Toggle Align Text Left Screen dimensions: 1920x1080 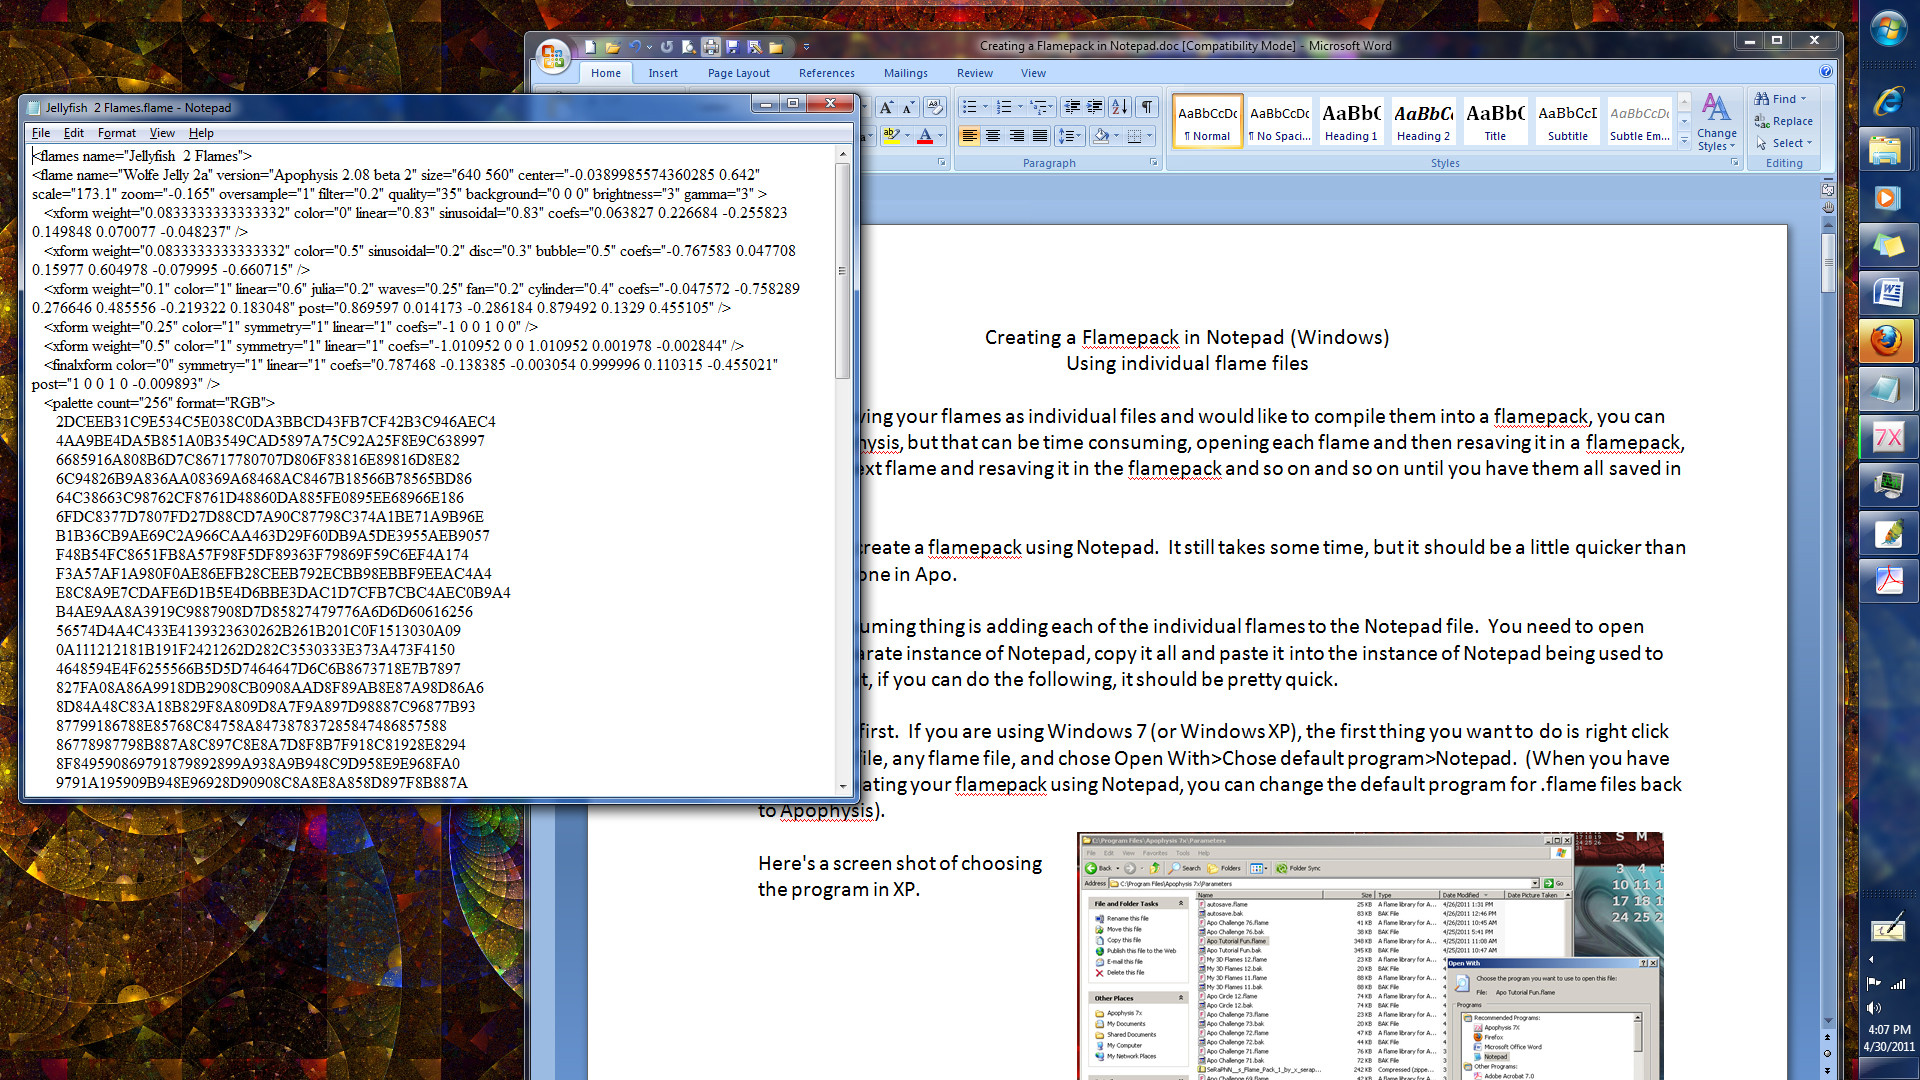(x=969, y=136)
